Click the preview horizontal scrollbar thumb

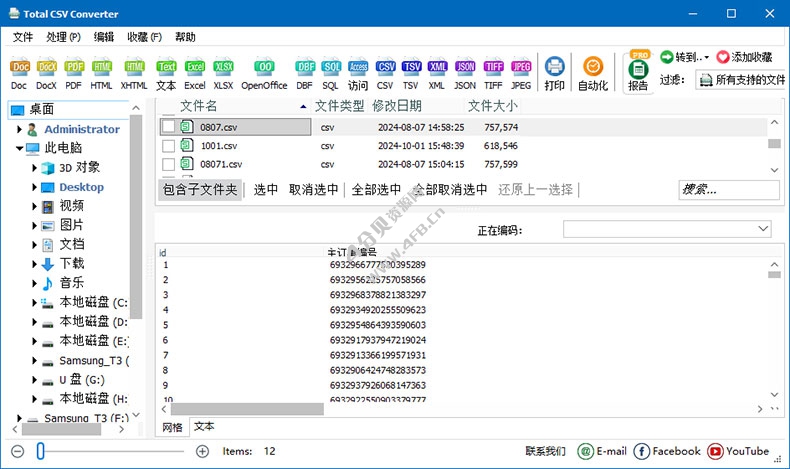pyautogui.click(x=247, y=409)
